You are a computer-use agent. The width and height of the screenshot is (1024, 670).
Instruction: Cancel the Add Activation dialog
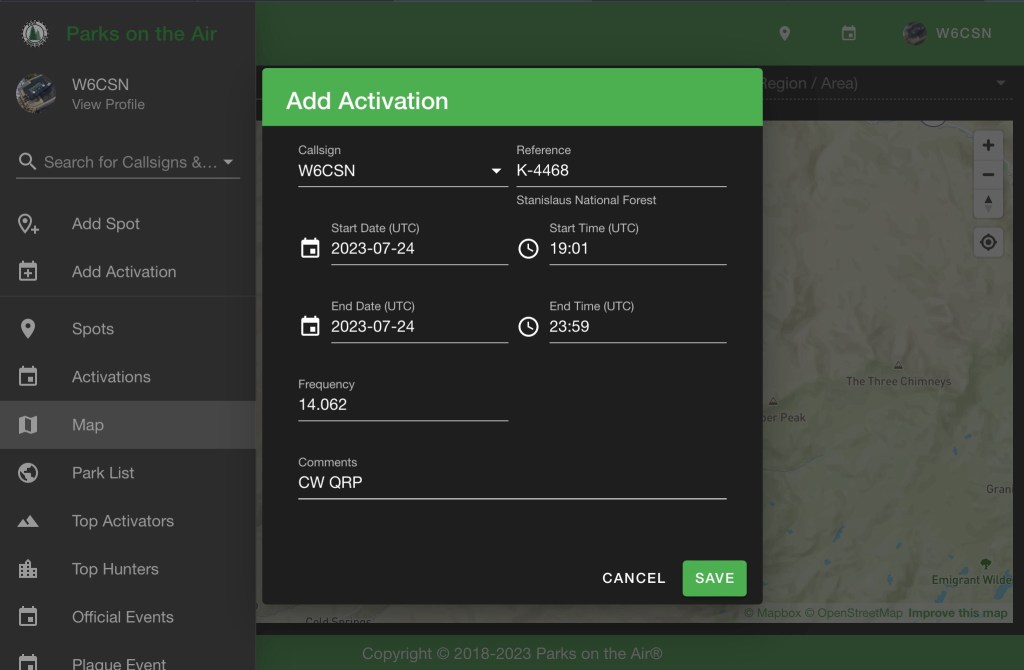633,578
